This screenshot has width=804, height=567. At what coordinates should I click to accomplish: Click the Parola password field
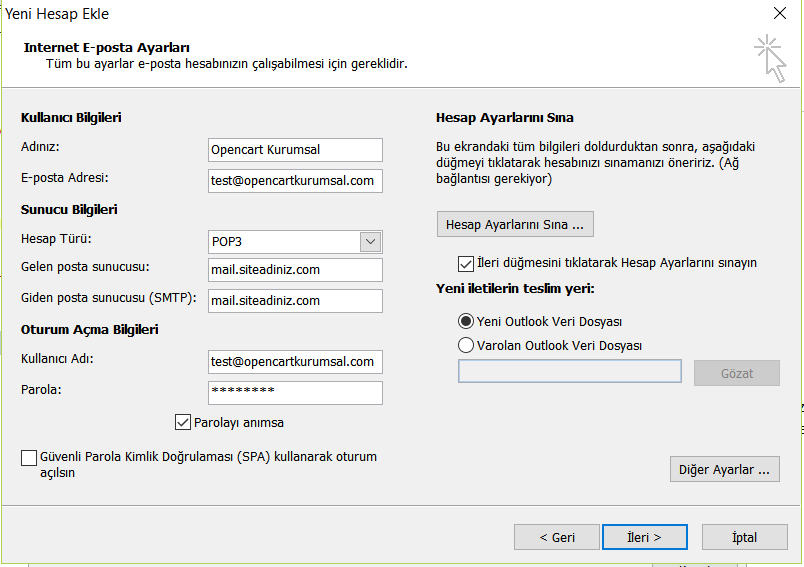[295, 393]
